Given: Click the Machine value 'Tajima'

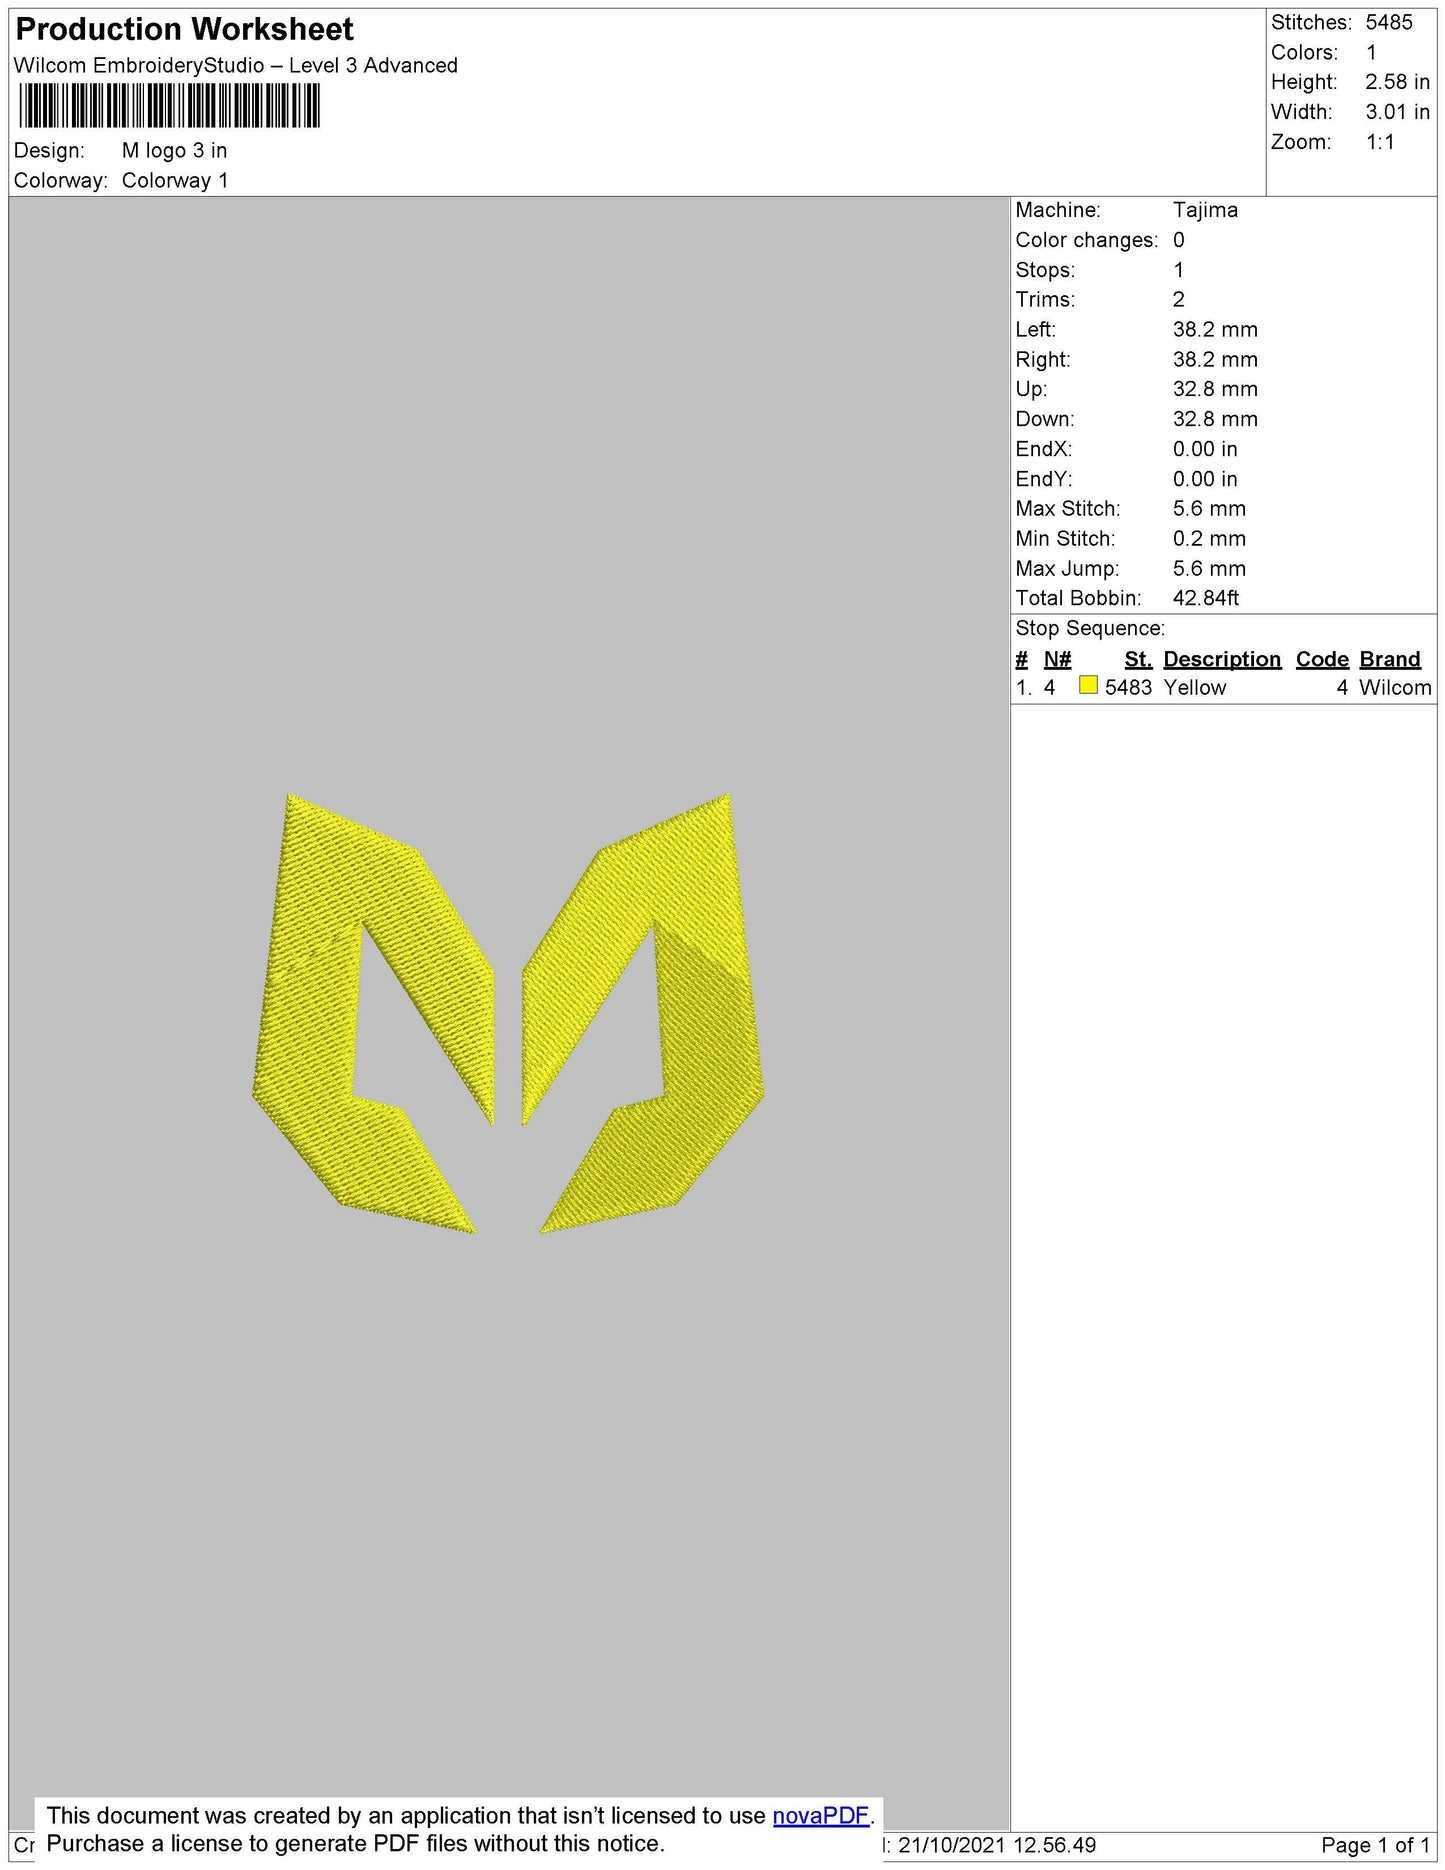Looking at the screenshot, I should click(x=1205, y=210).
